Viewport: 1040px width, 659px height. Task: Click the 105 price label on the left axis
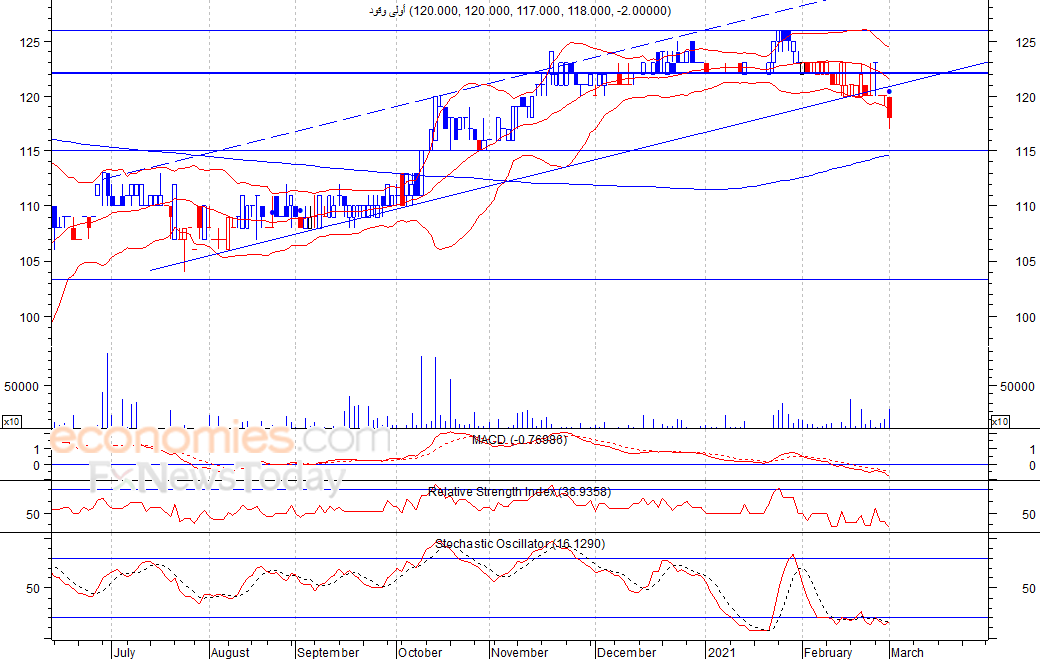30,262
